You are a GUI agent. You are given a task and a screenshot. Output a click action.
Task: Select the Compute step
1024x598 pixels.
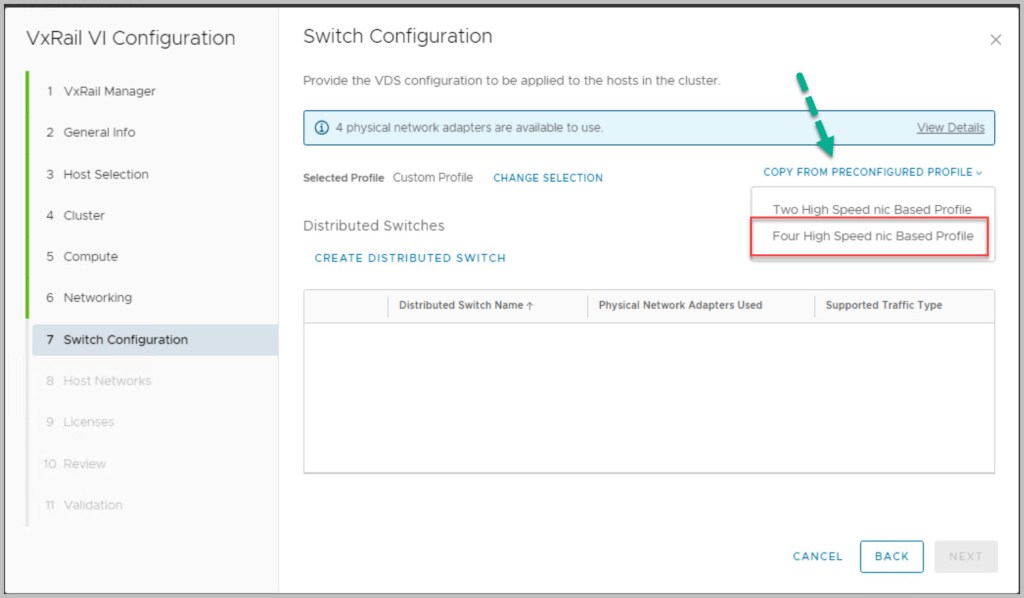click(x=90, y=257)
